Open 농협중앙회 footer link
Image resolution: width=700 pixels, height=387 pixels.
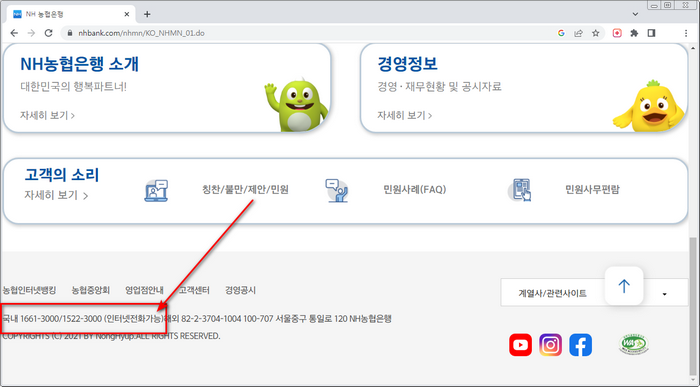(91, 290)
